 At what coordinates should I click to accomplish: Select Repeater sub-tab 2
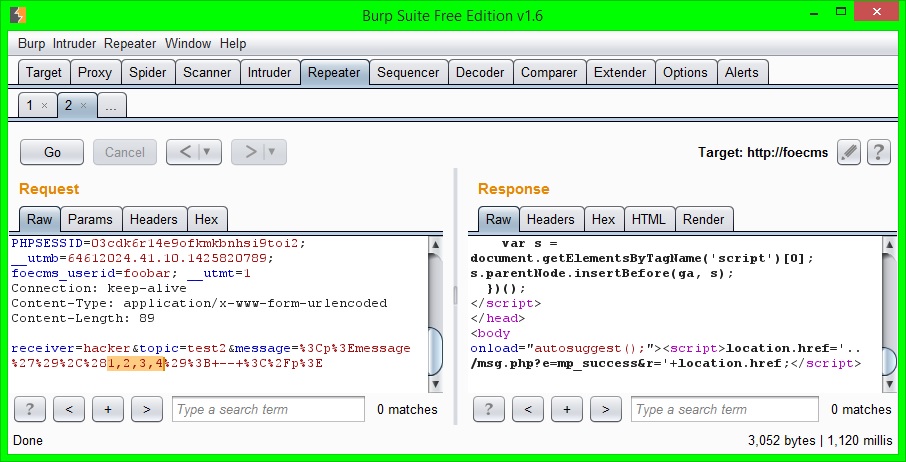click(69, 106)
